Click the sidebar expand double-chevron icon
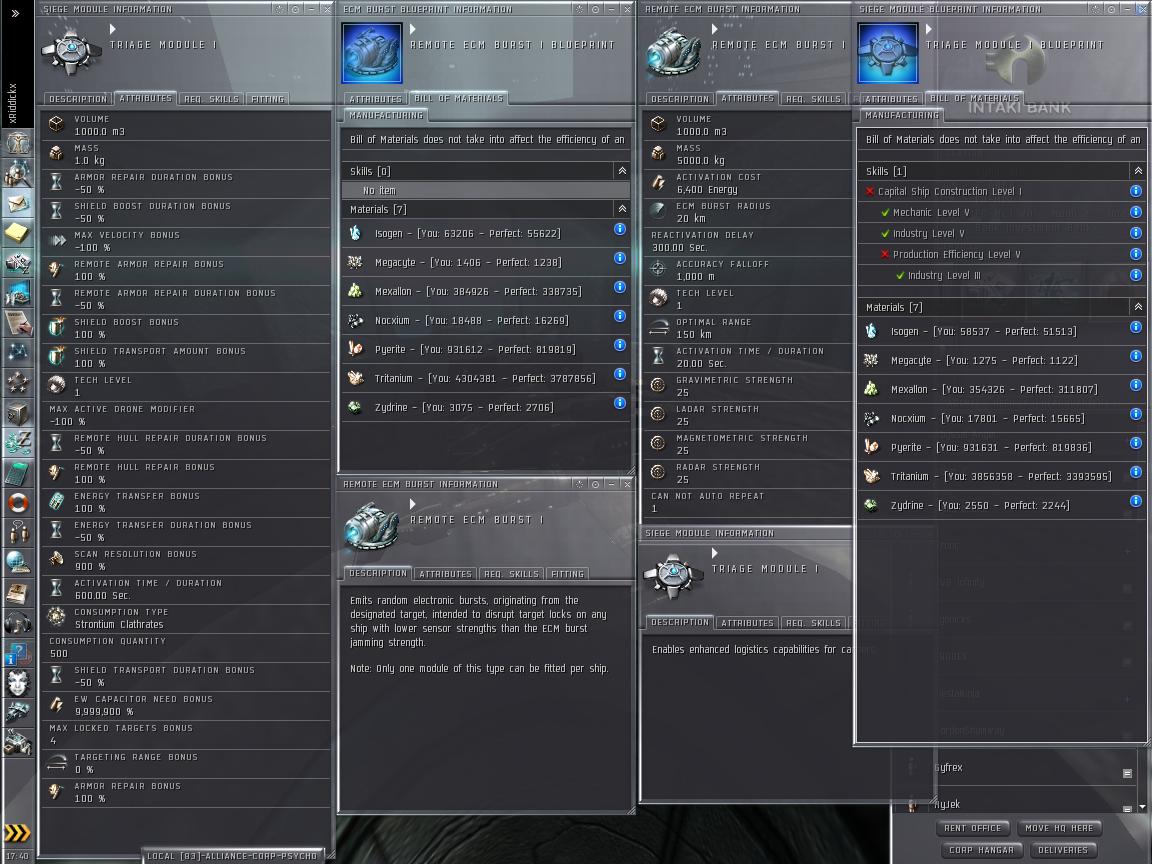The width and height of the screenshot is (1152, 864). pyautogui.click(x=15, y=12)
